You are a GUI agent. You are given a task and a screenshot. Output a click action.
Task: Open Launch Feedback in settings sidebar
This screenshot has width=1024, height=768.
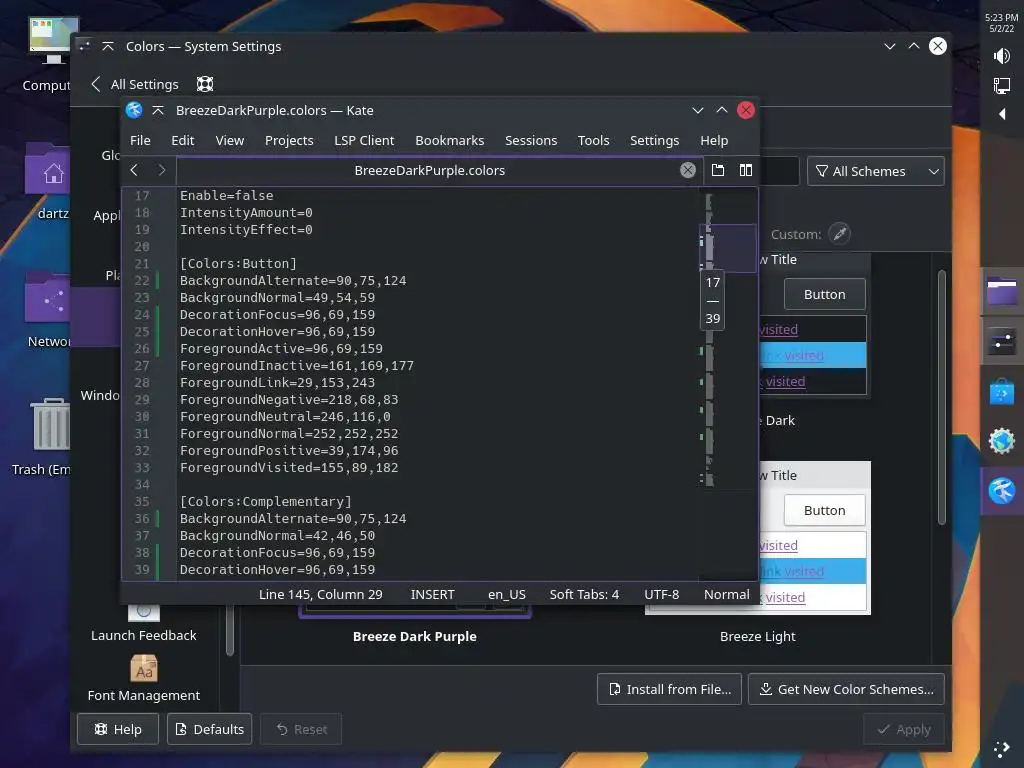point(144,624)
